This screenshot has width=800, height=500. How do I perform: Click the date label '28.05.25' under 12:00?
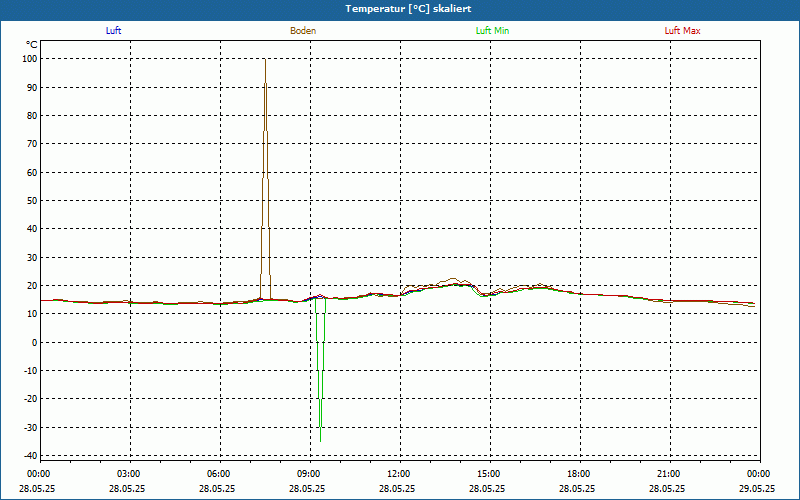click(x=397, y=488)
